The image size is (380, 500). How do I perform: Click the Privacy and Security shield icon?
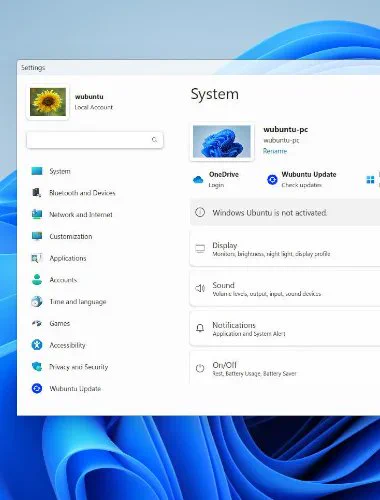point(37,367)
